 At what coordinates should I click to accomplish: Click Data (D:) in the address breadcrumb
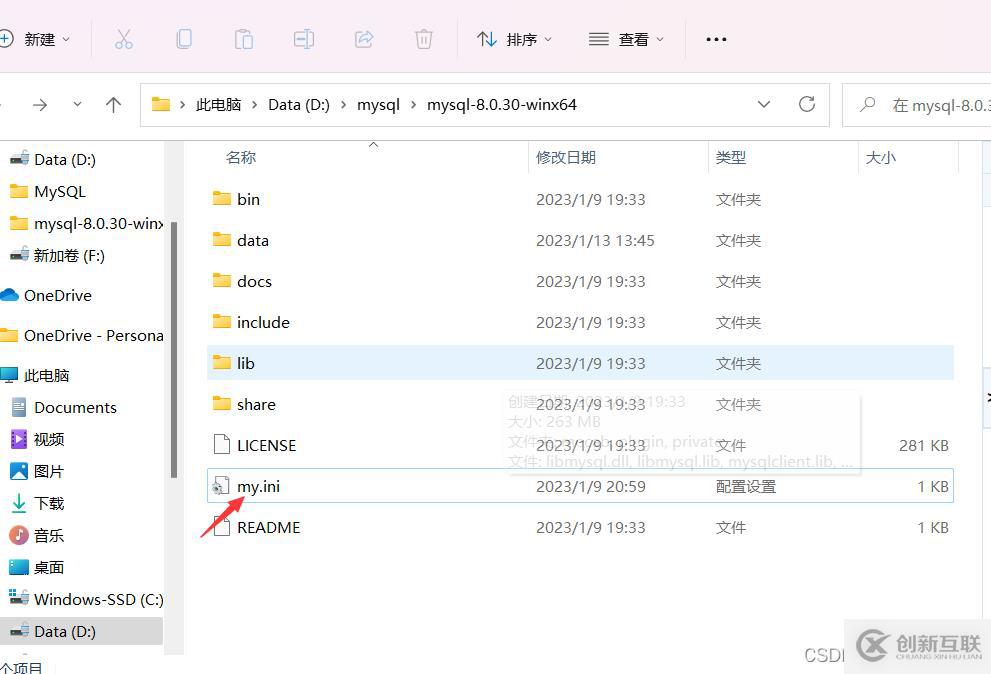coord(299,104)
